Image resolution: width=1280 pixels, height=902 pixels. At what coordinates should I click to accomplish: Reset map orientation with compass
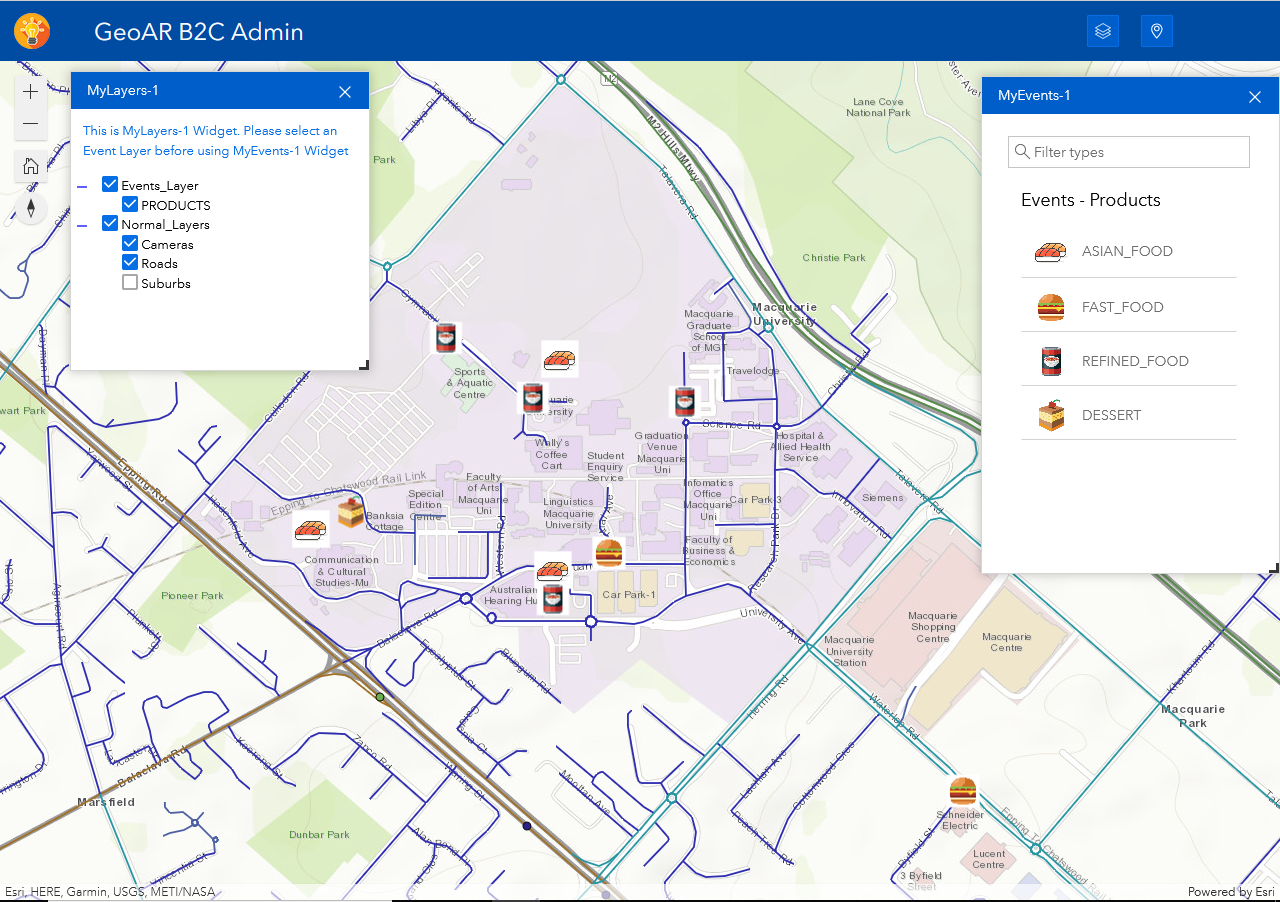point(31,208)
